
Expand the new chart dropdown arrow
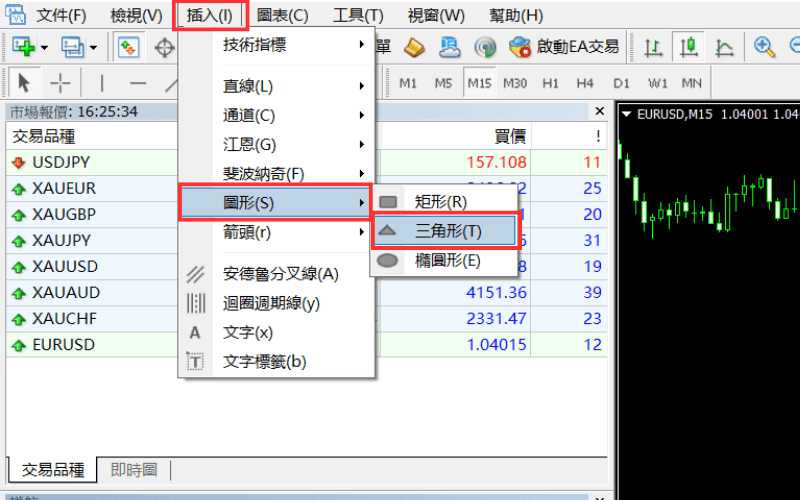[x=44, y=47]
